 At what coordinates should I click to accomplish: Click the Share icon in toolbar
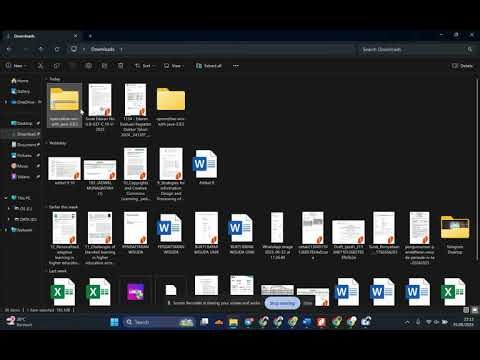pos(104,66)
